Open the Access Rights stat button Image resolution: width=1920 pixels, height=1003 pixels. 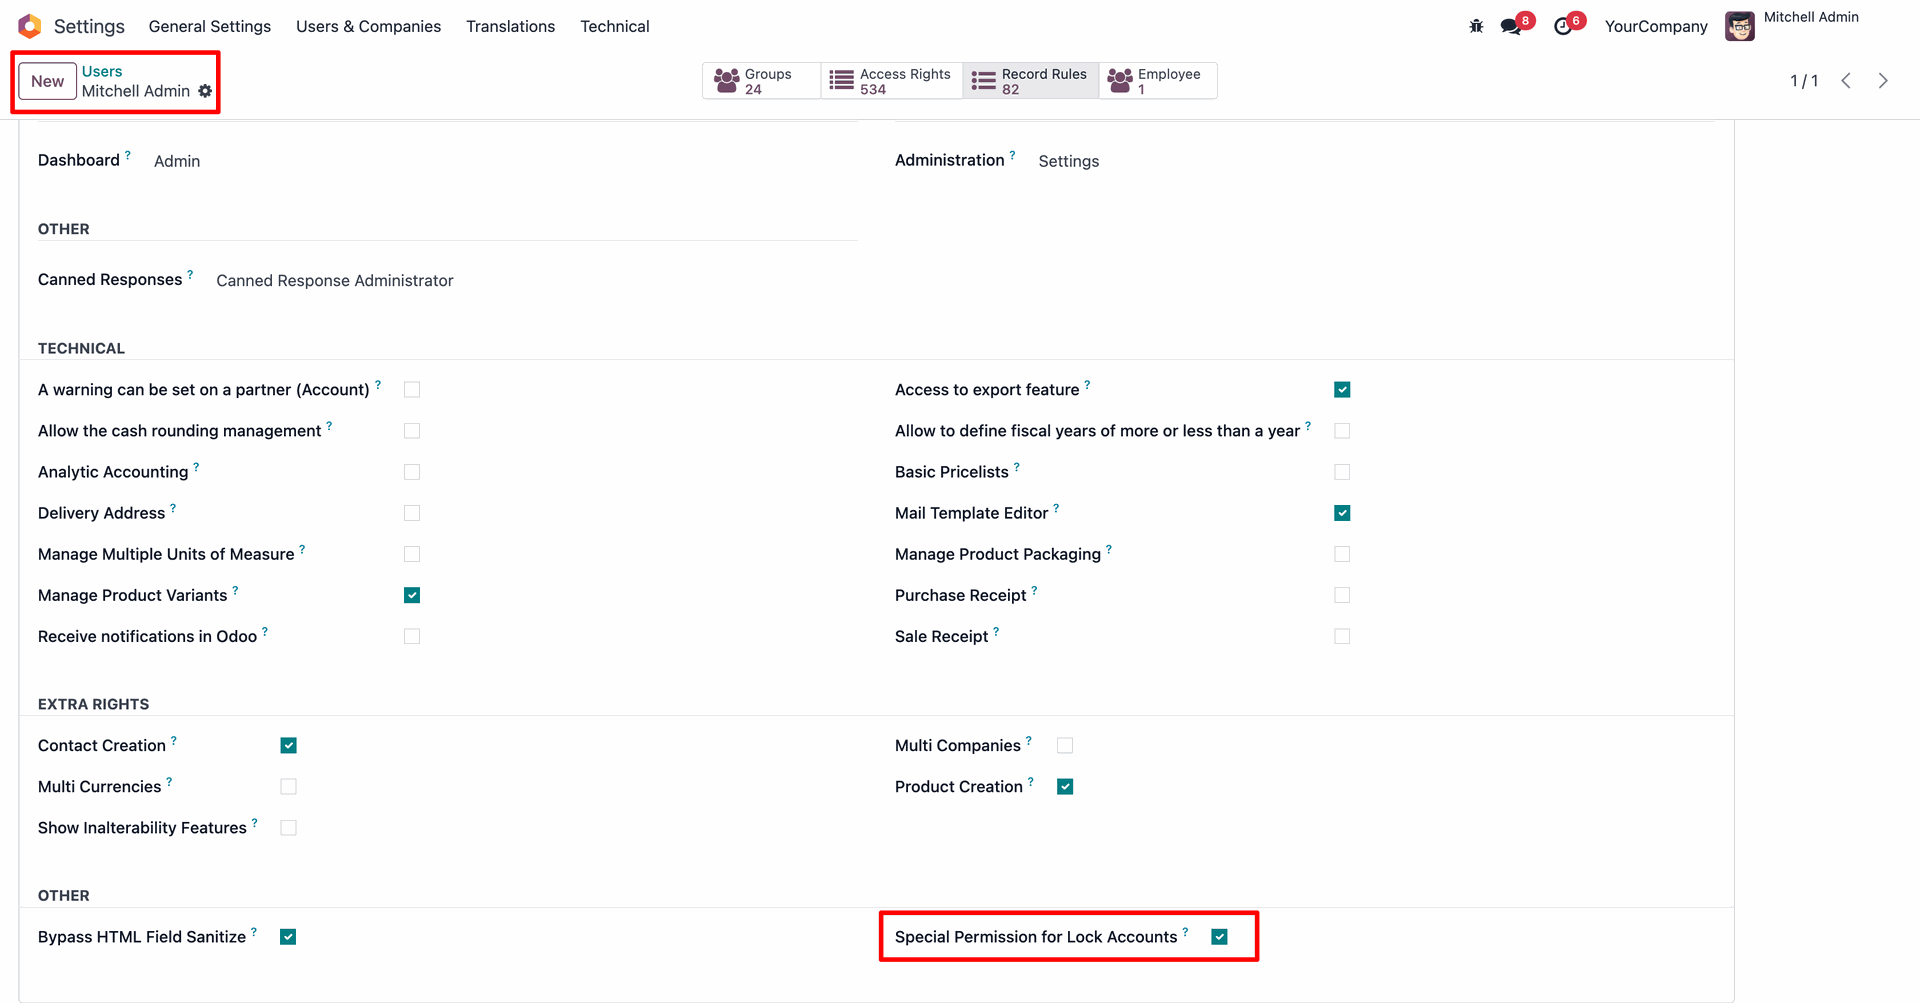(x=892, y=81)
